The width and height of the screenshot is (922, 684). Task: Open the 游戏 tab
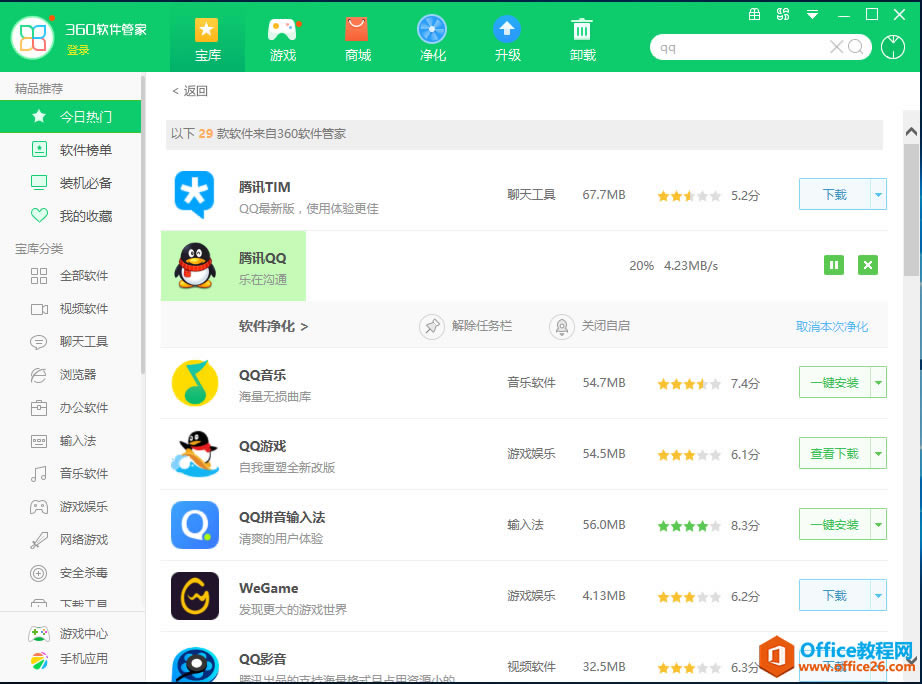tap(283, 39)
